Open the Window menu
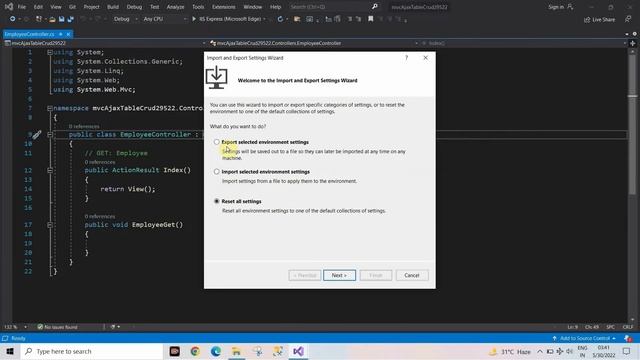Viewport: 640px width, 360px height. point(253,7)
